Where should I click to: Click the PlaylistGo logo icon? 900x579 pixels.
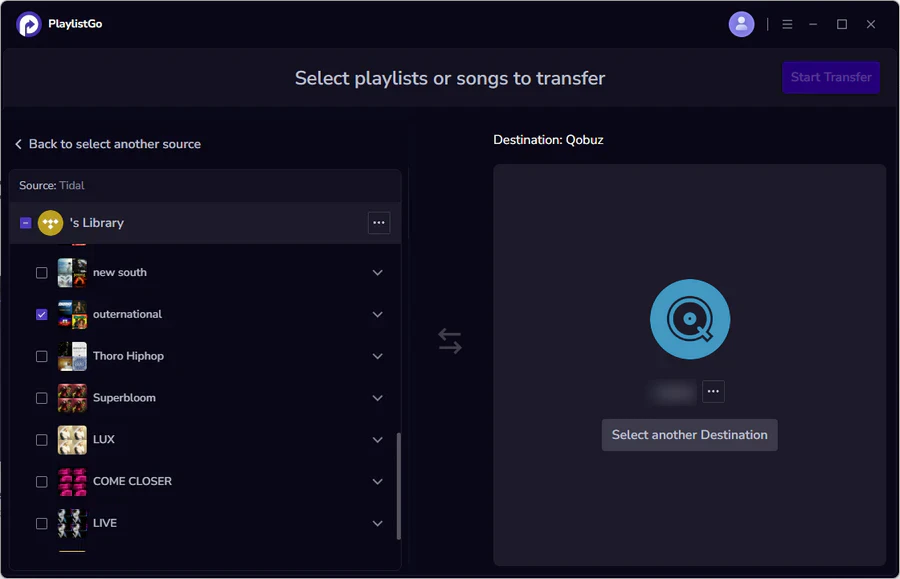(29, 24)
